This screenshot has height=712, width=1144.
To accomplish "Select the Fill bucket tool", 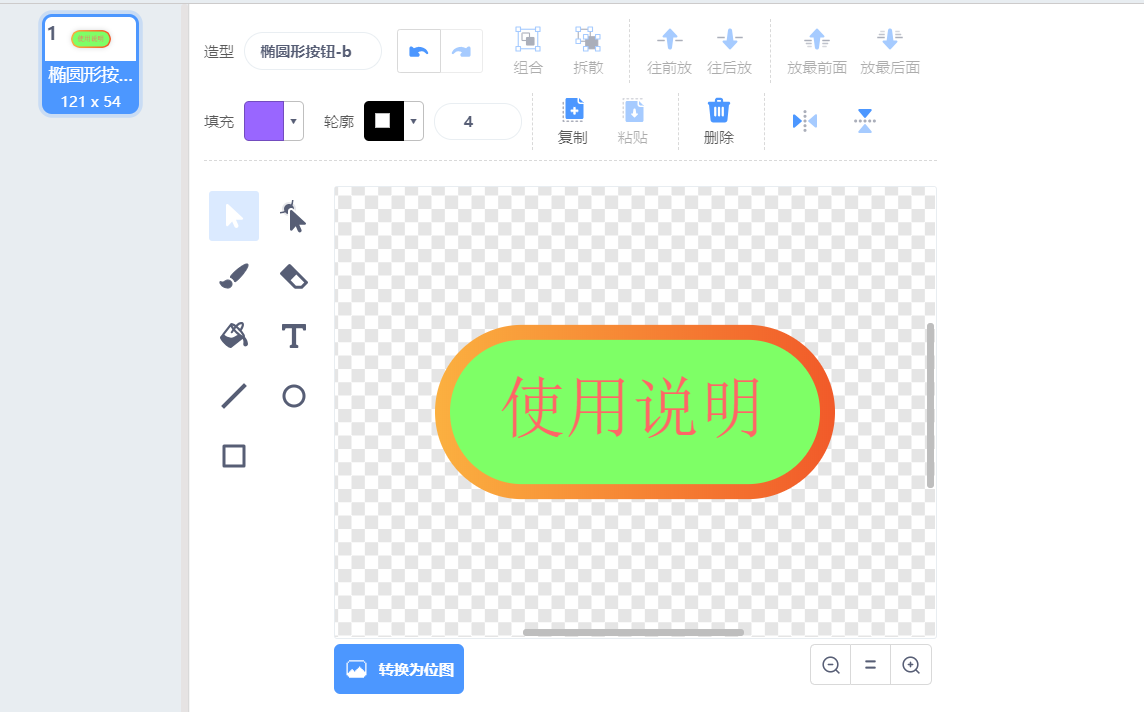I will point(234,336).
